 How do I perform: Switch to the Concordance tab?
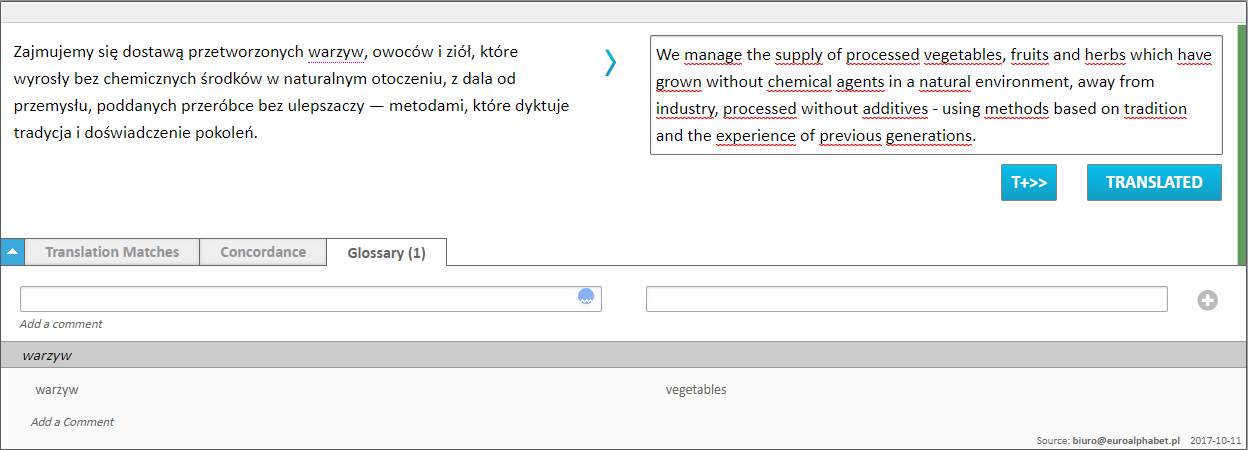coord(263,252)
